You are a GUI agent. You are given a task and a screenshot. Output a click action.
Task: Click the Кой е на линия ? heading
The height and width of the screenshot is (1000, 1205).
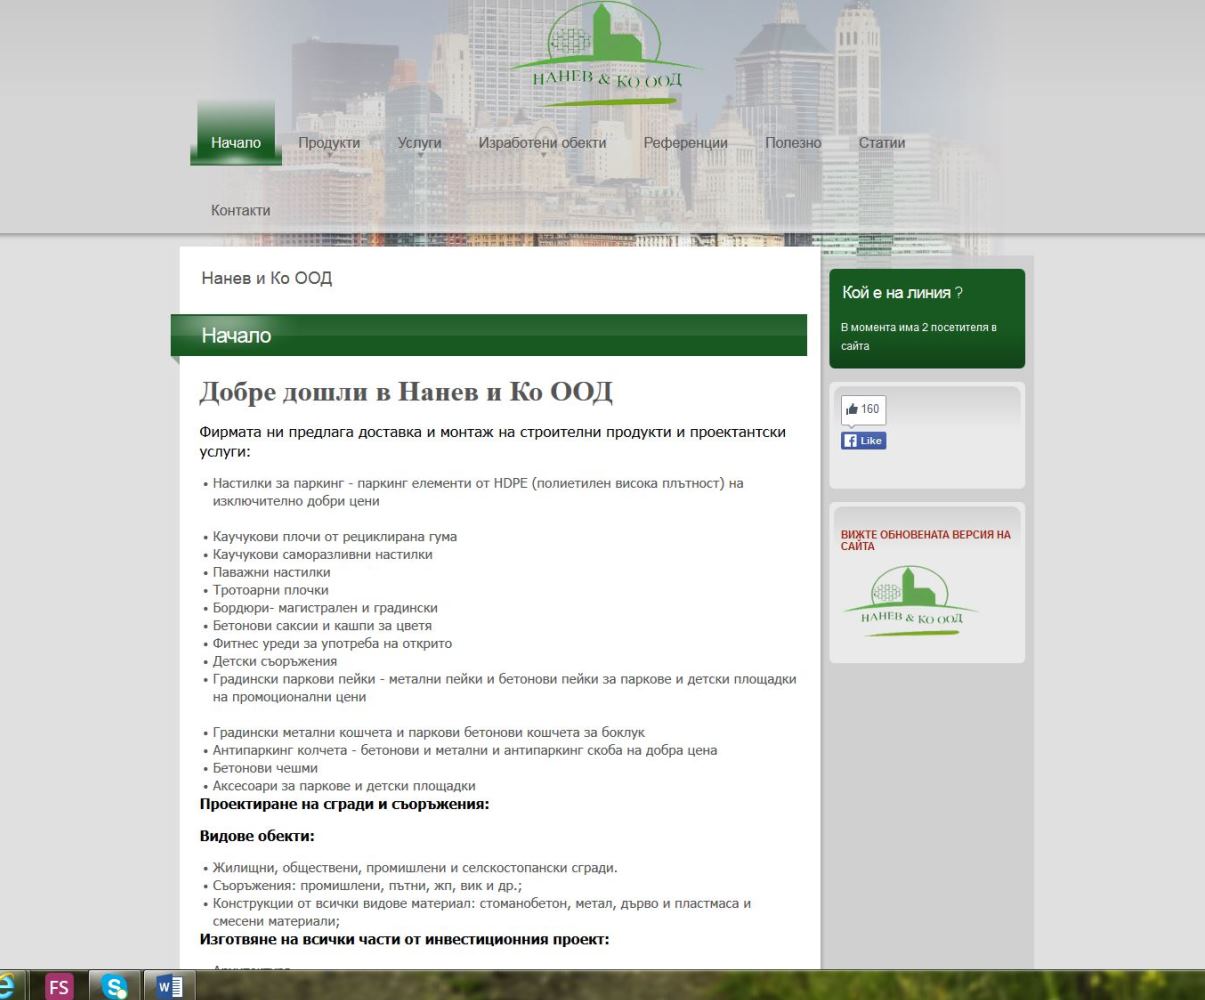click(903, 293)
